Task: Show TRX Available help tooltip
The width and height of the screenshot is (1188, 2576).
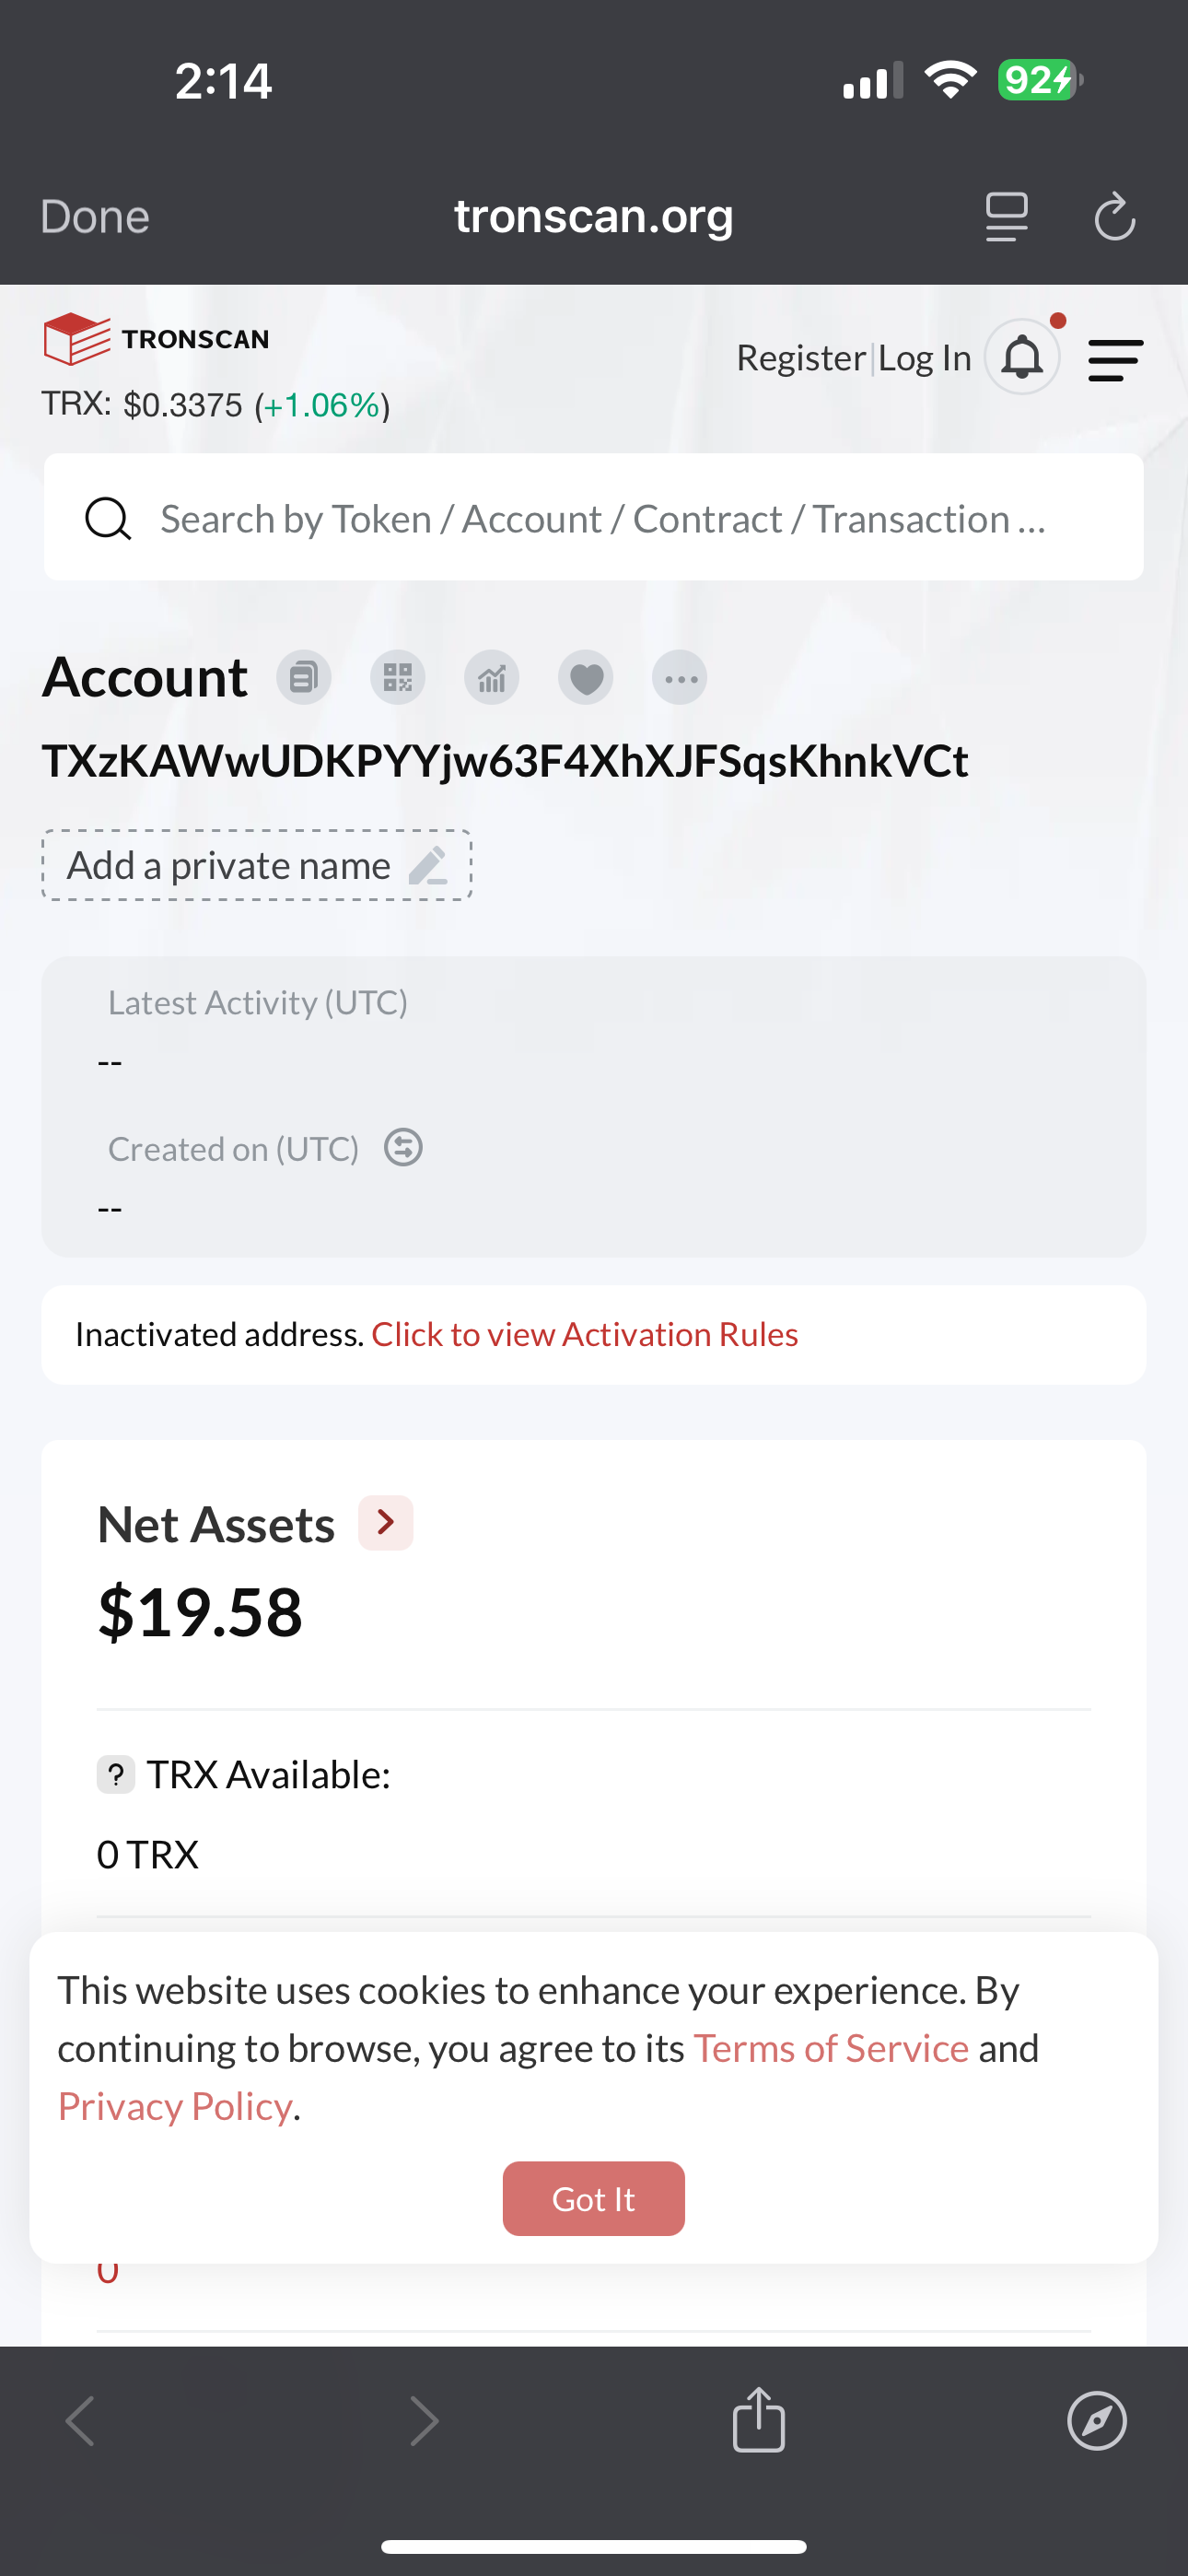Action: (x=116, y=1775)
